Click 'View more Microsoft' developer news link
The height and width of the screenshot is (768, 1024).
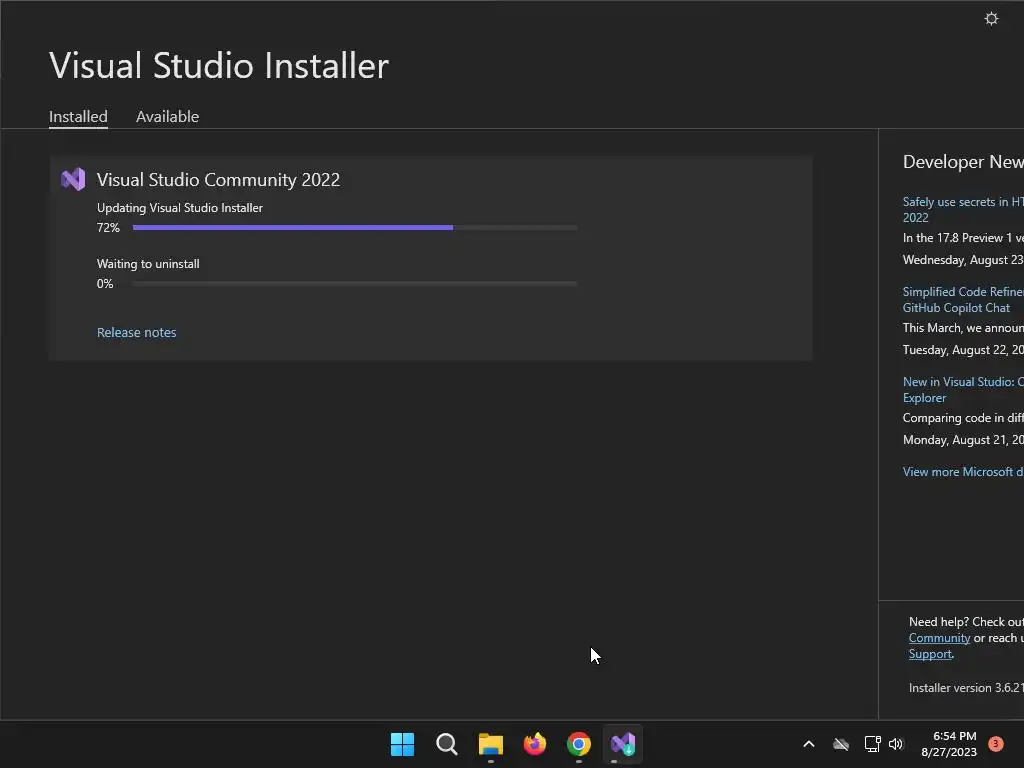963,472
